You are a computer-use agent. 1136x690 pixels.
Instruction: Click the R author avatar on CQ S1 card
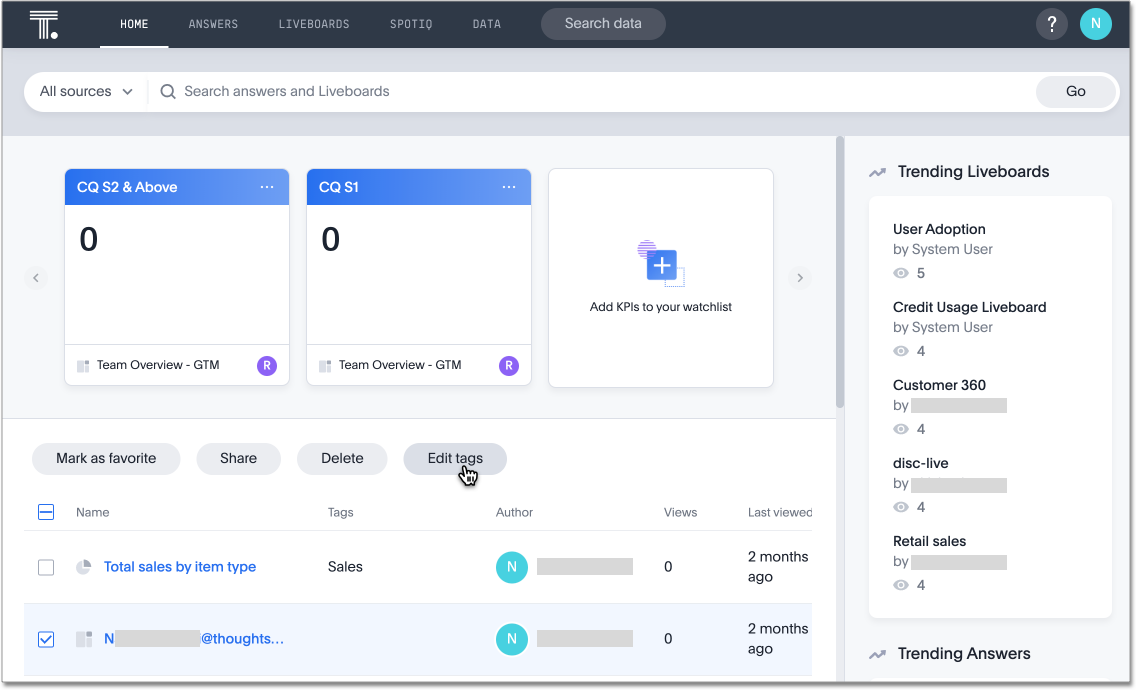[x=508, y=365]
